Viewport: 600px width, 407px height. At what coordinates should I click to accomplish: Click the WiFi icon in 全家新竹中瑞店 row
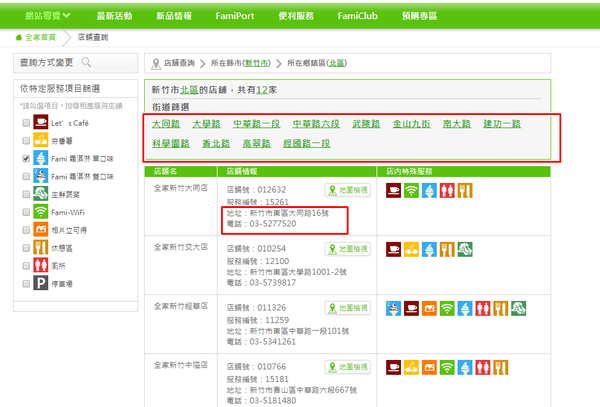coord(447,367)
